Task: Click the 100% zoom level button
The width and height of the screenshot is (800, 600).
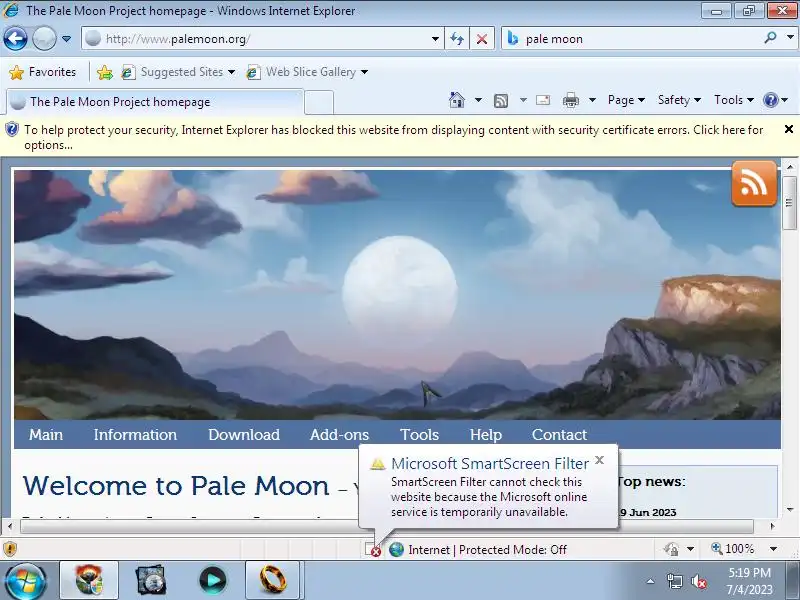Action: click(733, 549)
